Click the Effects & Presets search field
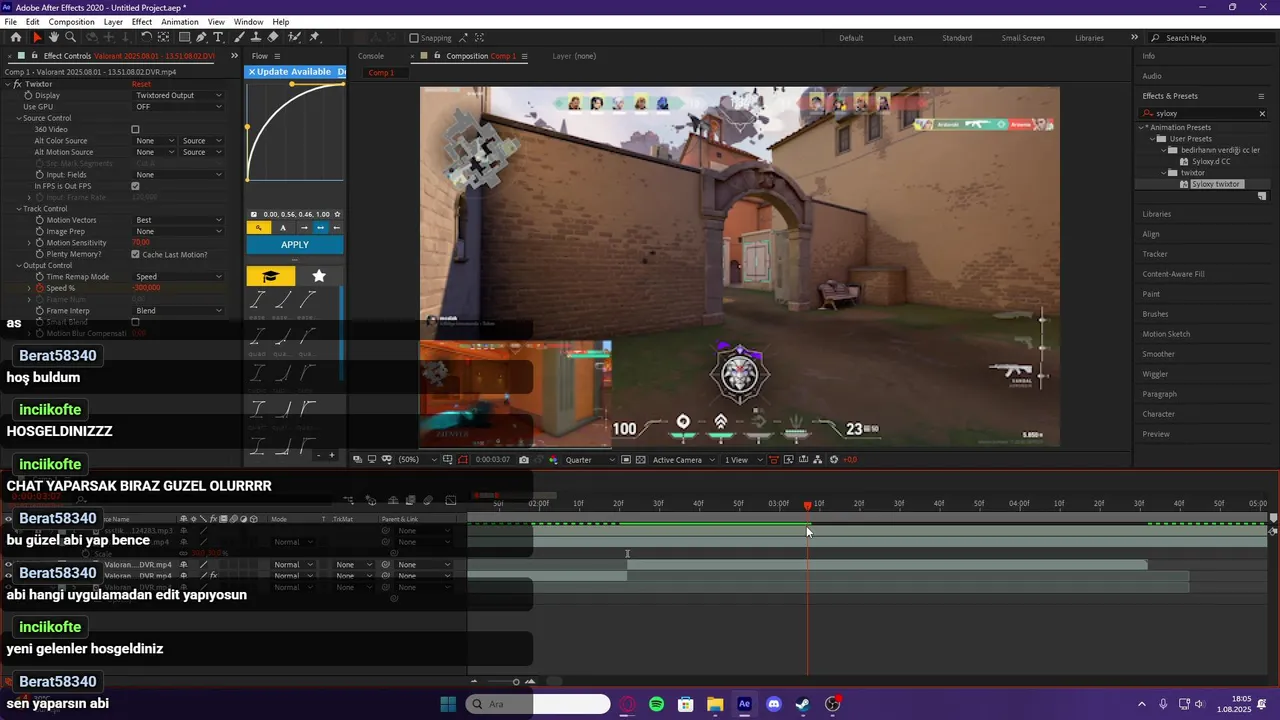 [1205, 113]
